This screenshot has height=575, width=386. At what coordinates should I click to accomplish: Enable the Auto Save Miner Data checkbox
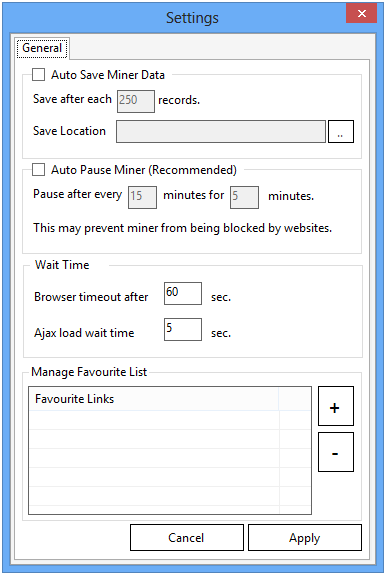pyautogui.click(x=38, y=74)
